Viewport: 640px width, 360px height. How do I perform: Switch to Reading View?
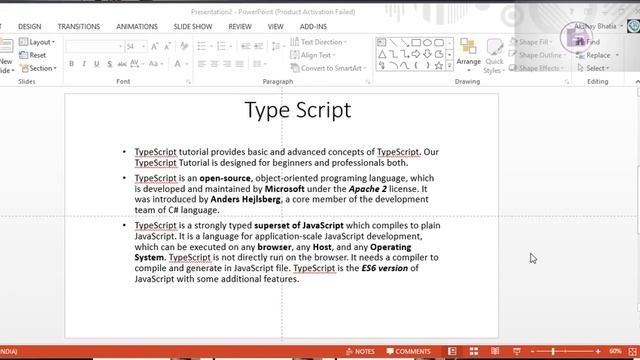point(495,351)
